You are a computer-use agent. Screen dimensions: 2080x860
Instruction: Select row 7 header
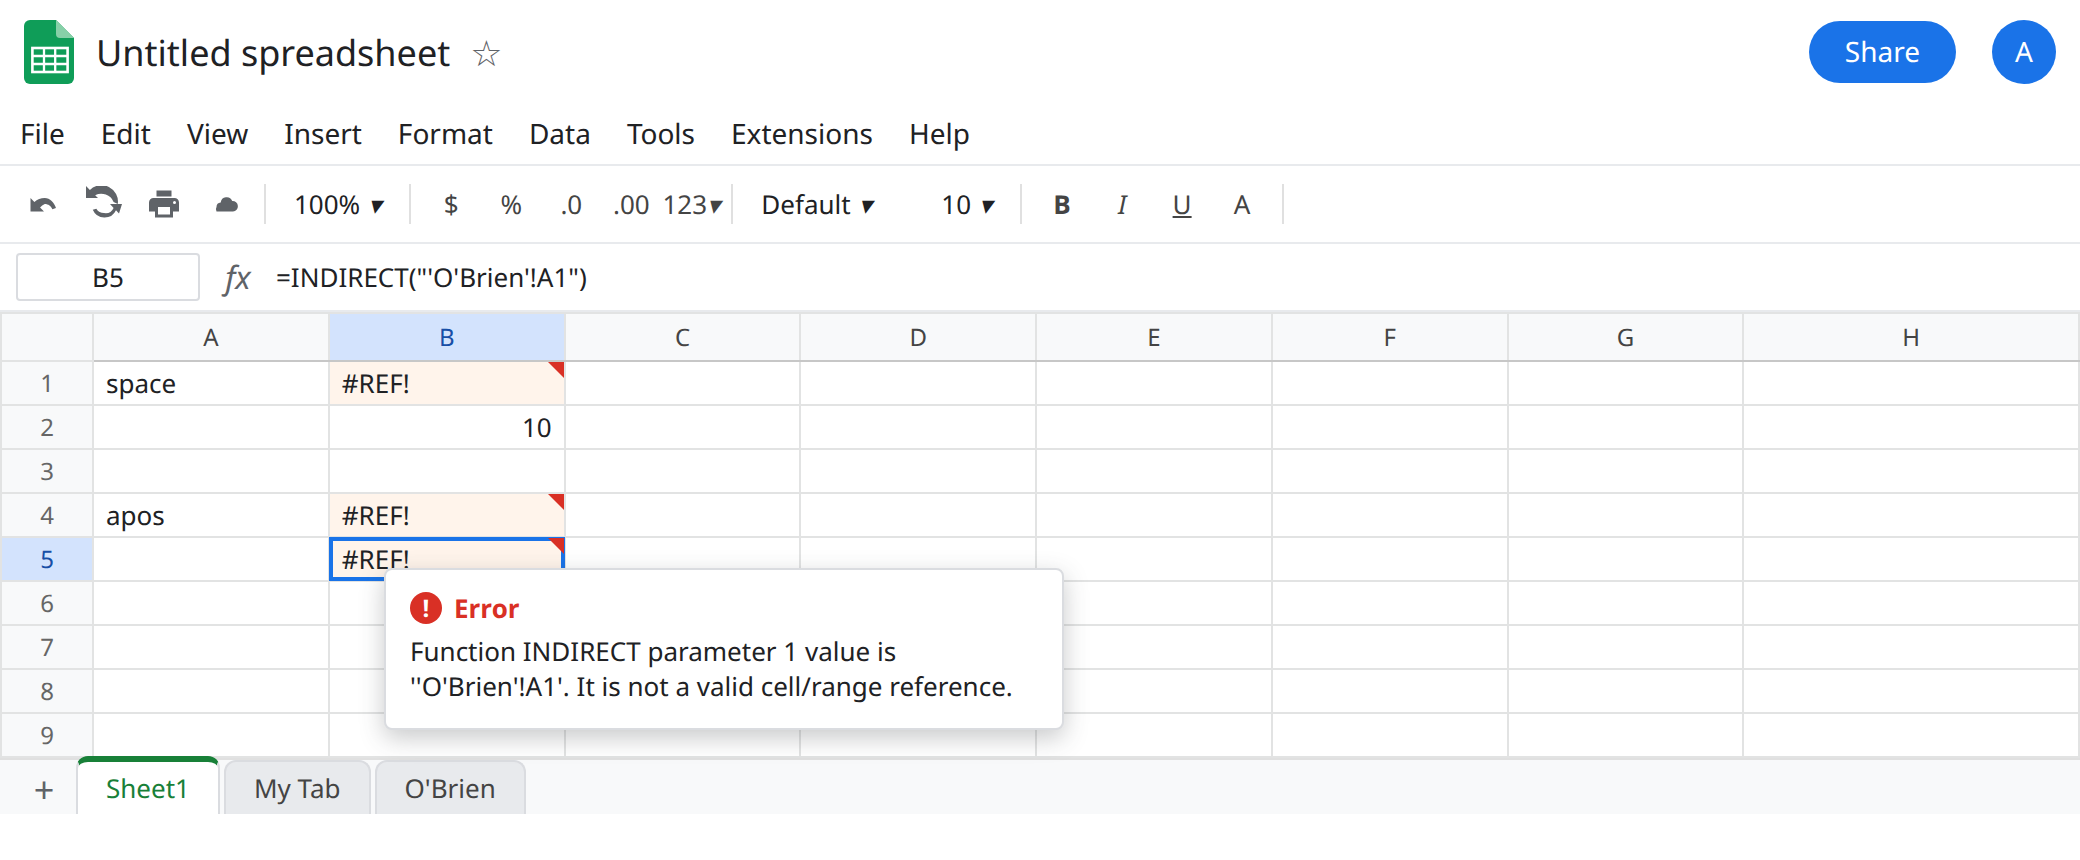tap(47, 647)
